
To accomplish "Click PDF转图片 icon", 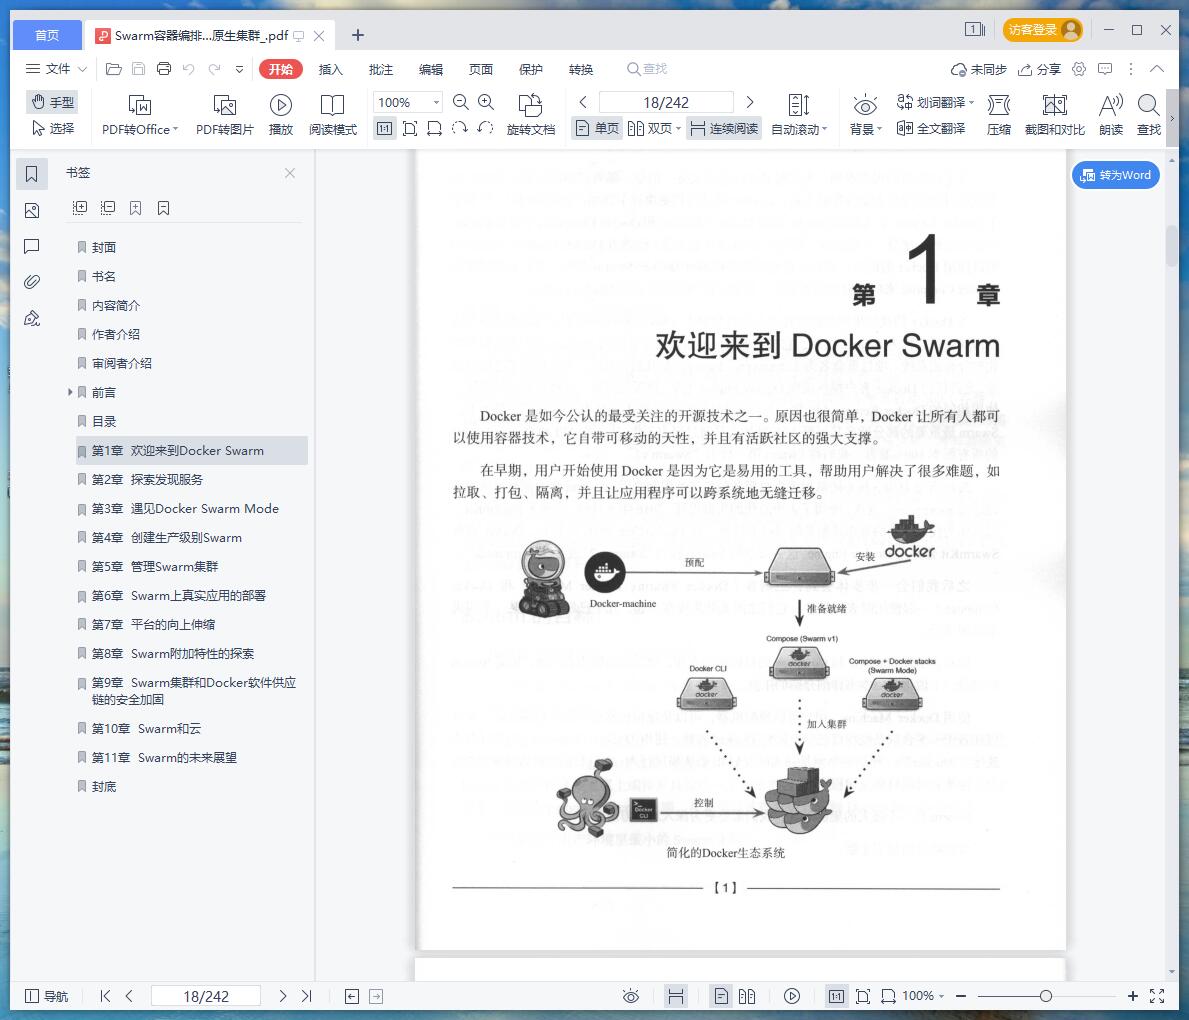I will tap(224, 115).
